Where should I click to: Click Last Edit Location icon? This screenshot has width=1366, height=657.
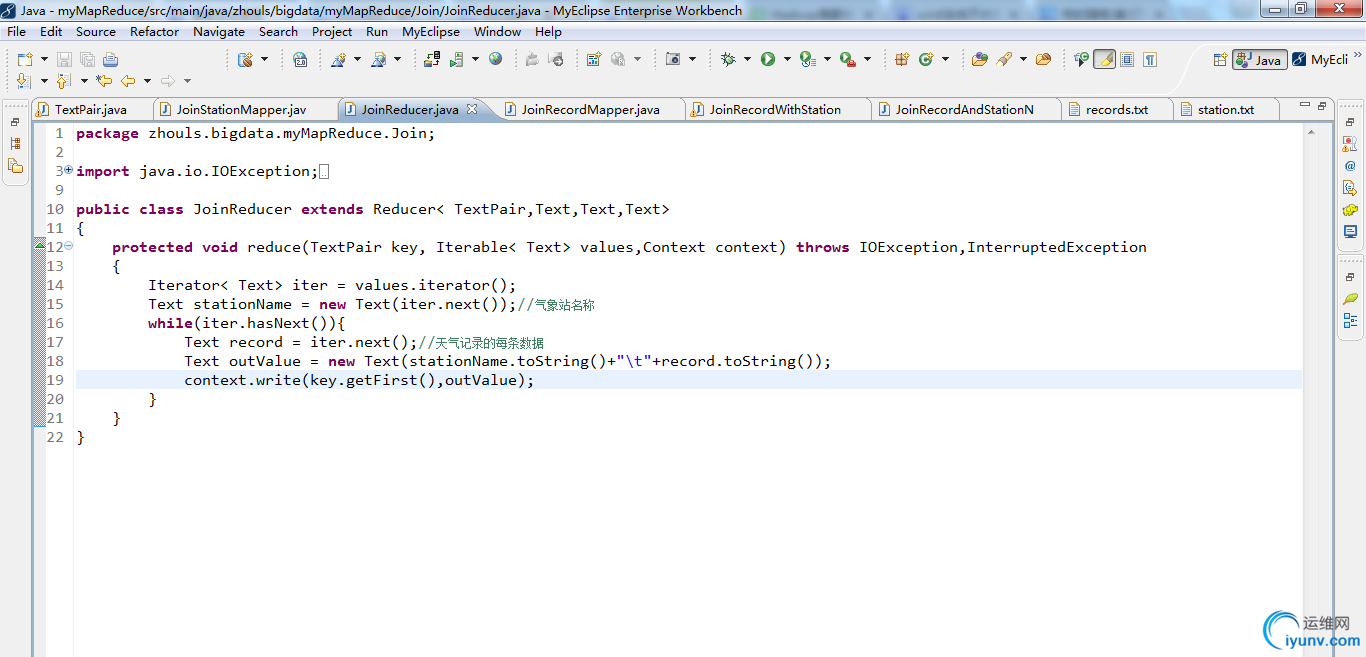point(103,80)
